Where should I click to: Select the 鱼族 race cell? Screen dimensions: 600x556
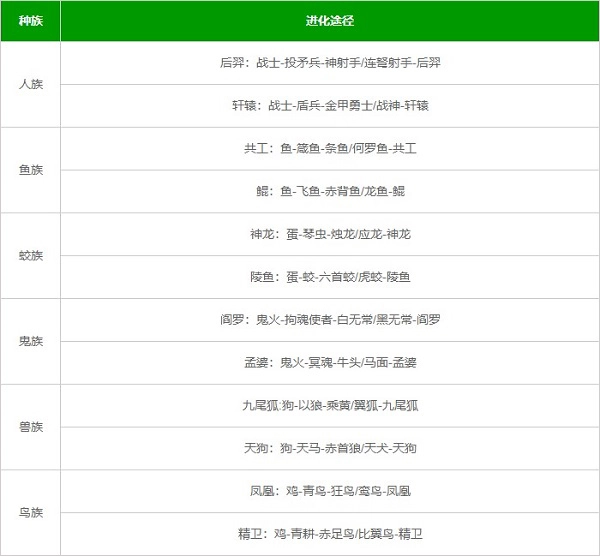tap(31, 170)
